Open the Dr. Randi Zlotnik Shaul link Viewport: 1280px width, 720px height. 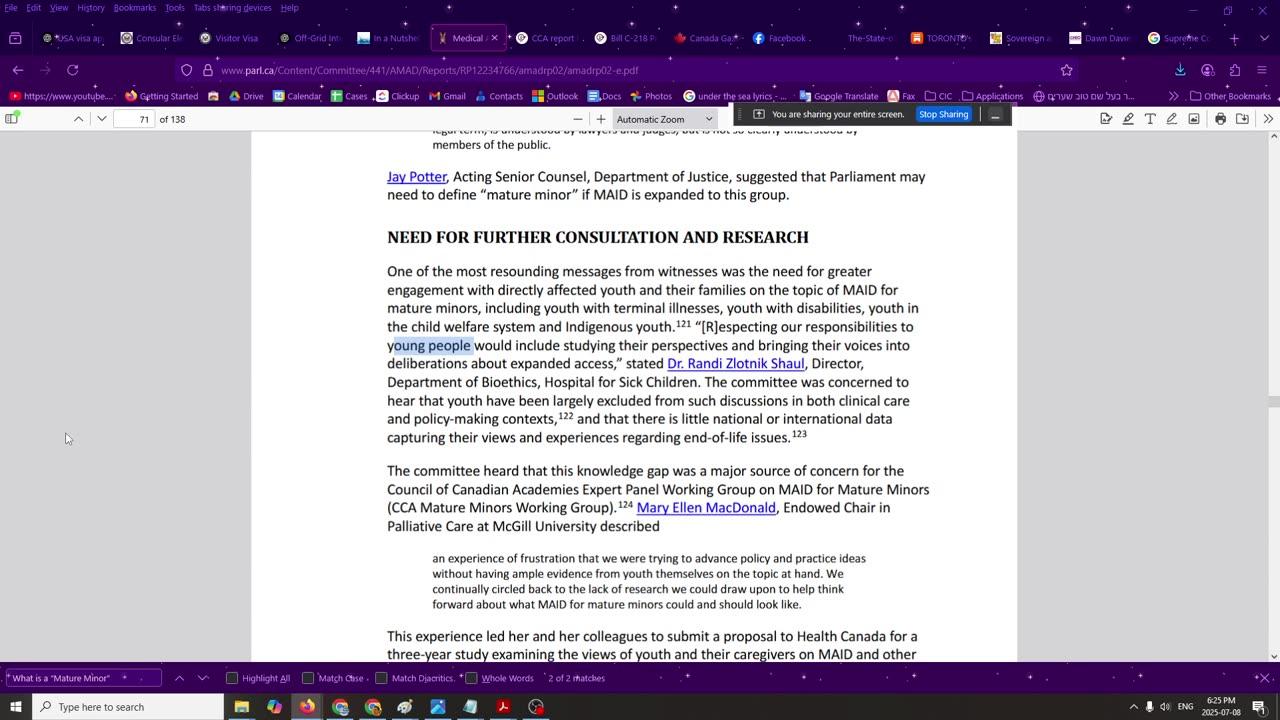[x=736, y=364]
